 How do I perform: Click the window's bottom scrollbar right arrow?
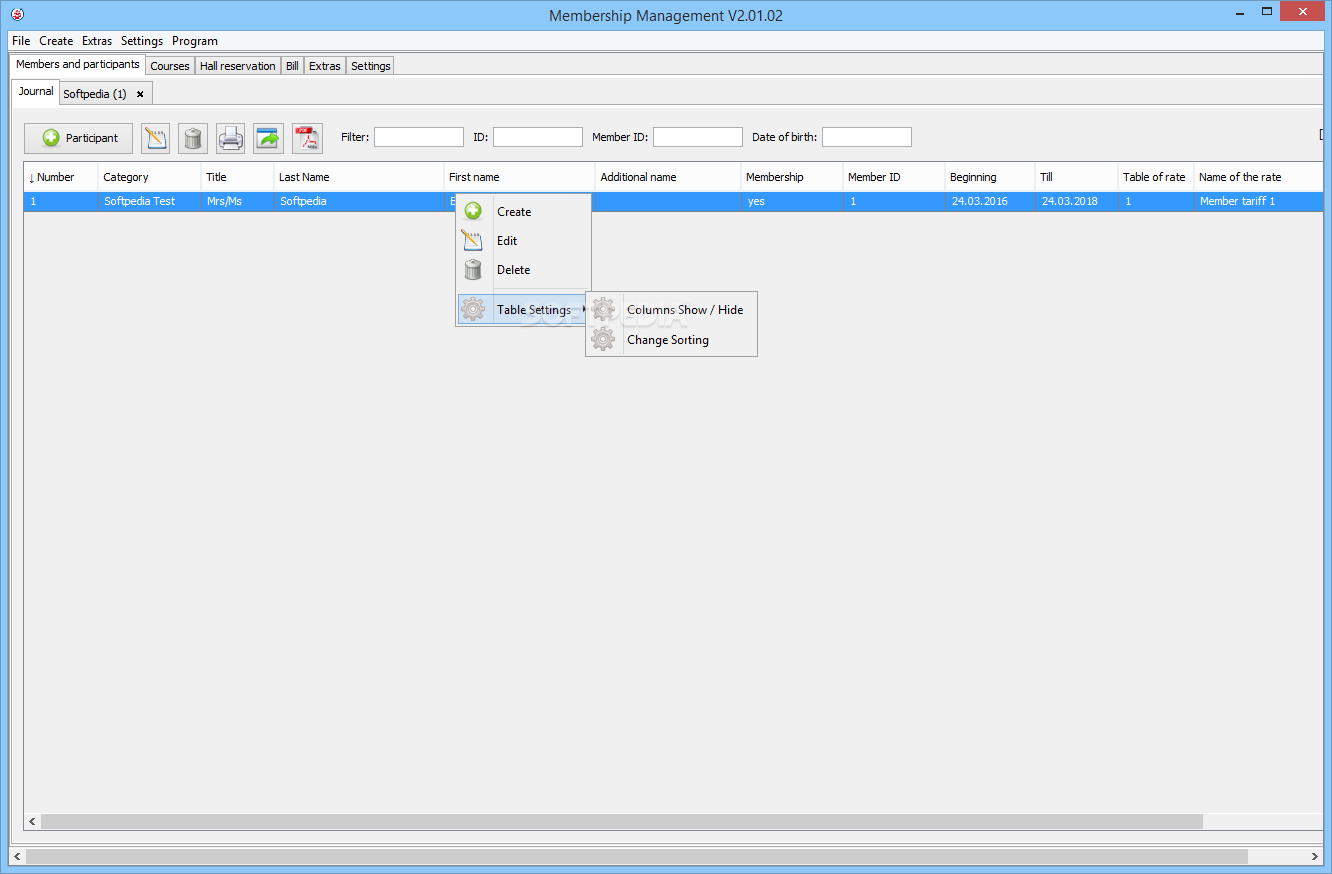[x=1315, y=857]
